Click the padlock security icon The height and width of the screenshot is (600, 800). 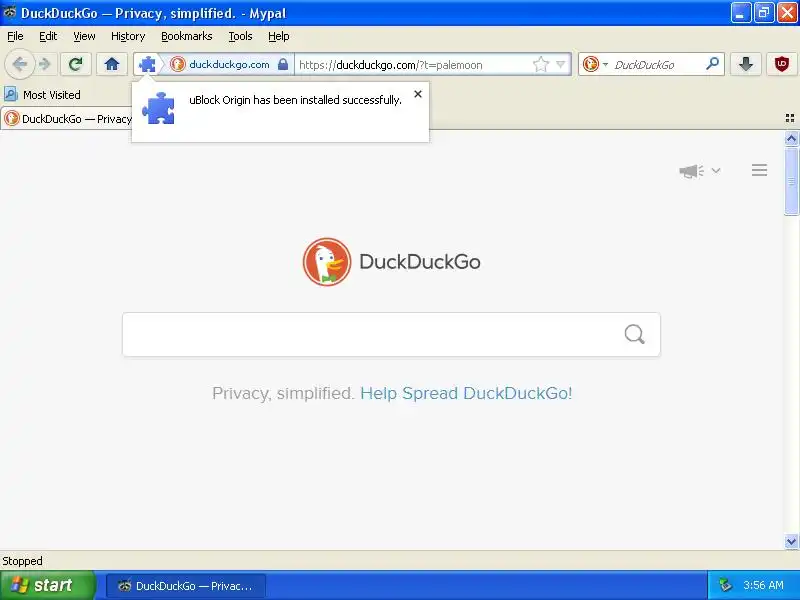(x=283, y=64)
